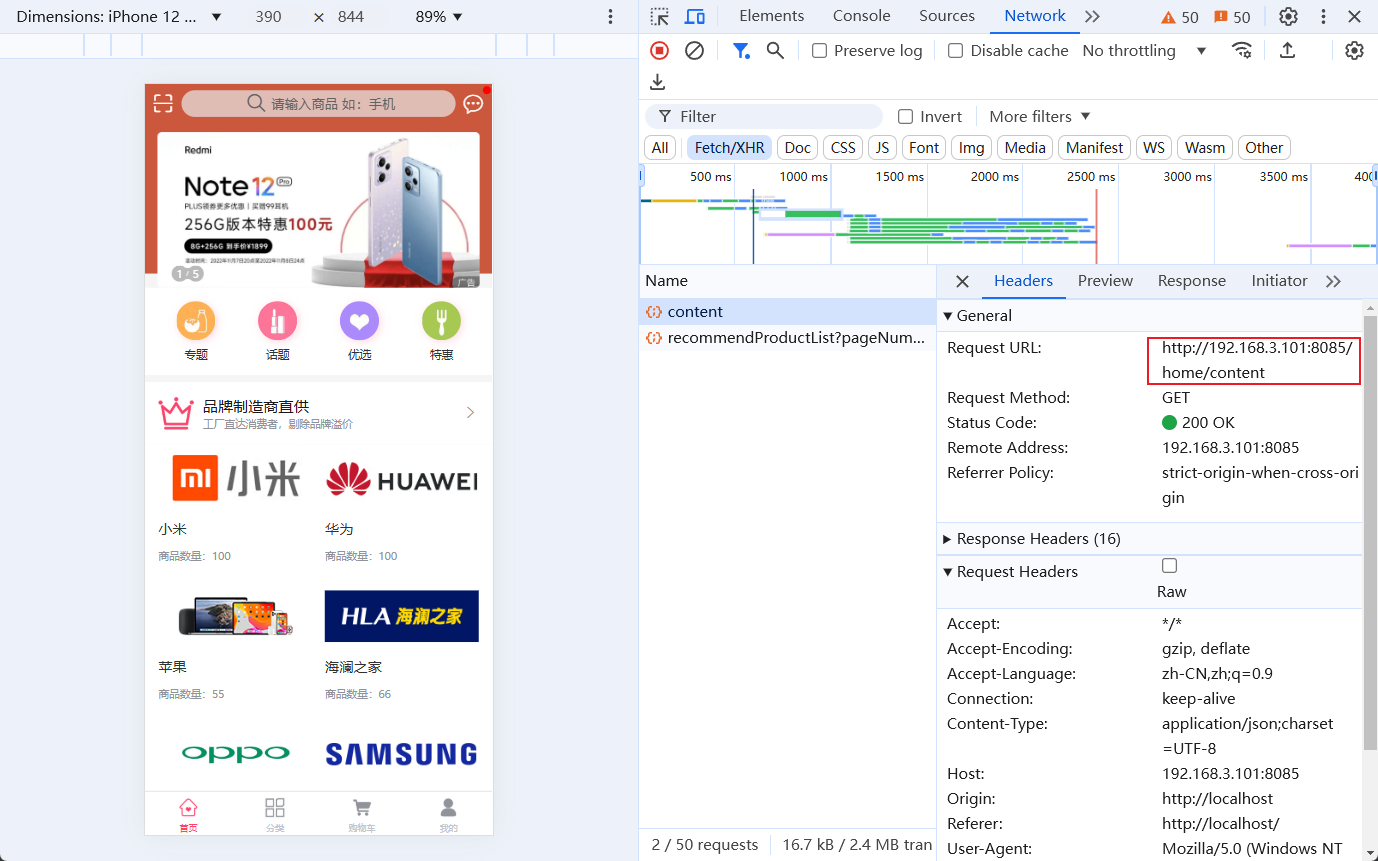Collapse the Request Headers section
The height and width of the screenshot is (861, 1378).
point(1010,572)
